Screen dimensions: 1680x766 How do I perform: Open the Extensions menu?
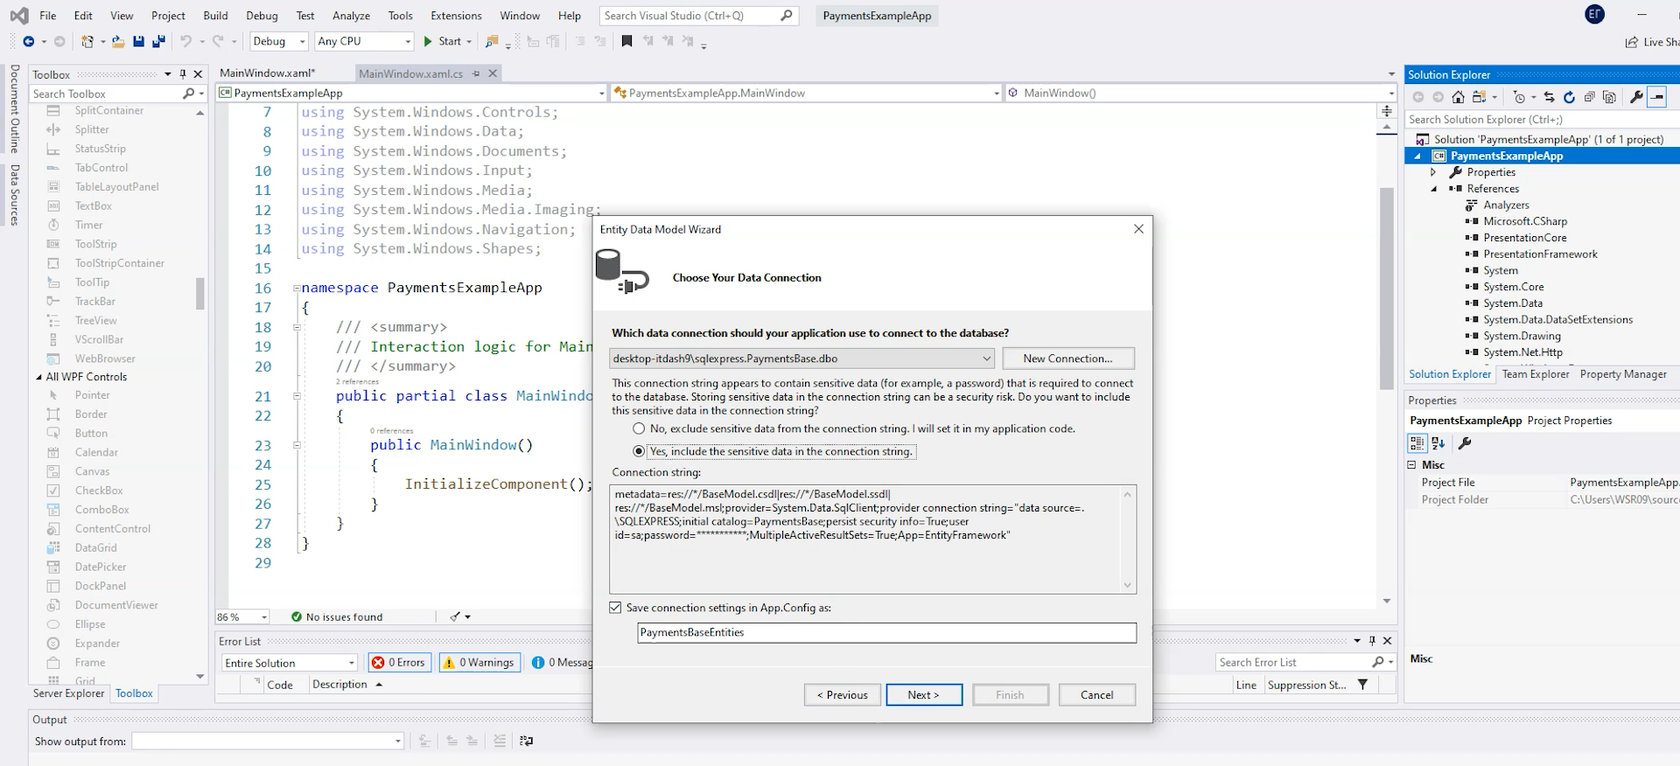click(456, 15)
